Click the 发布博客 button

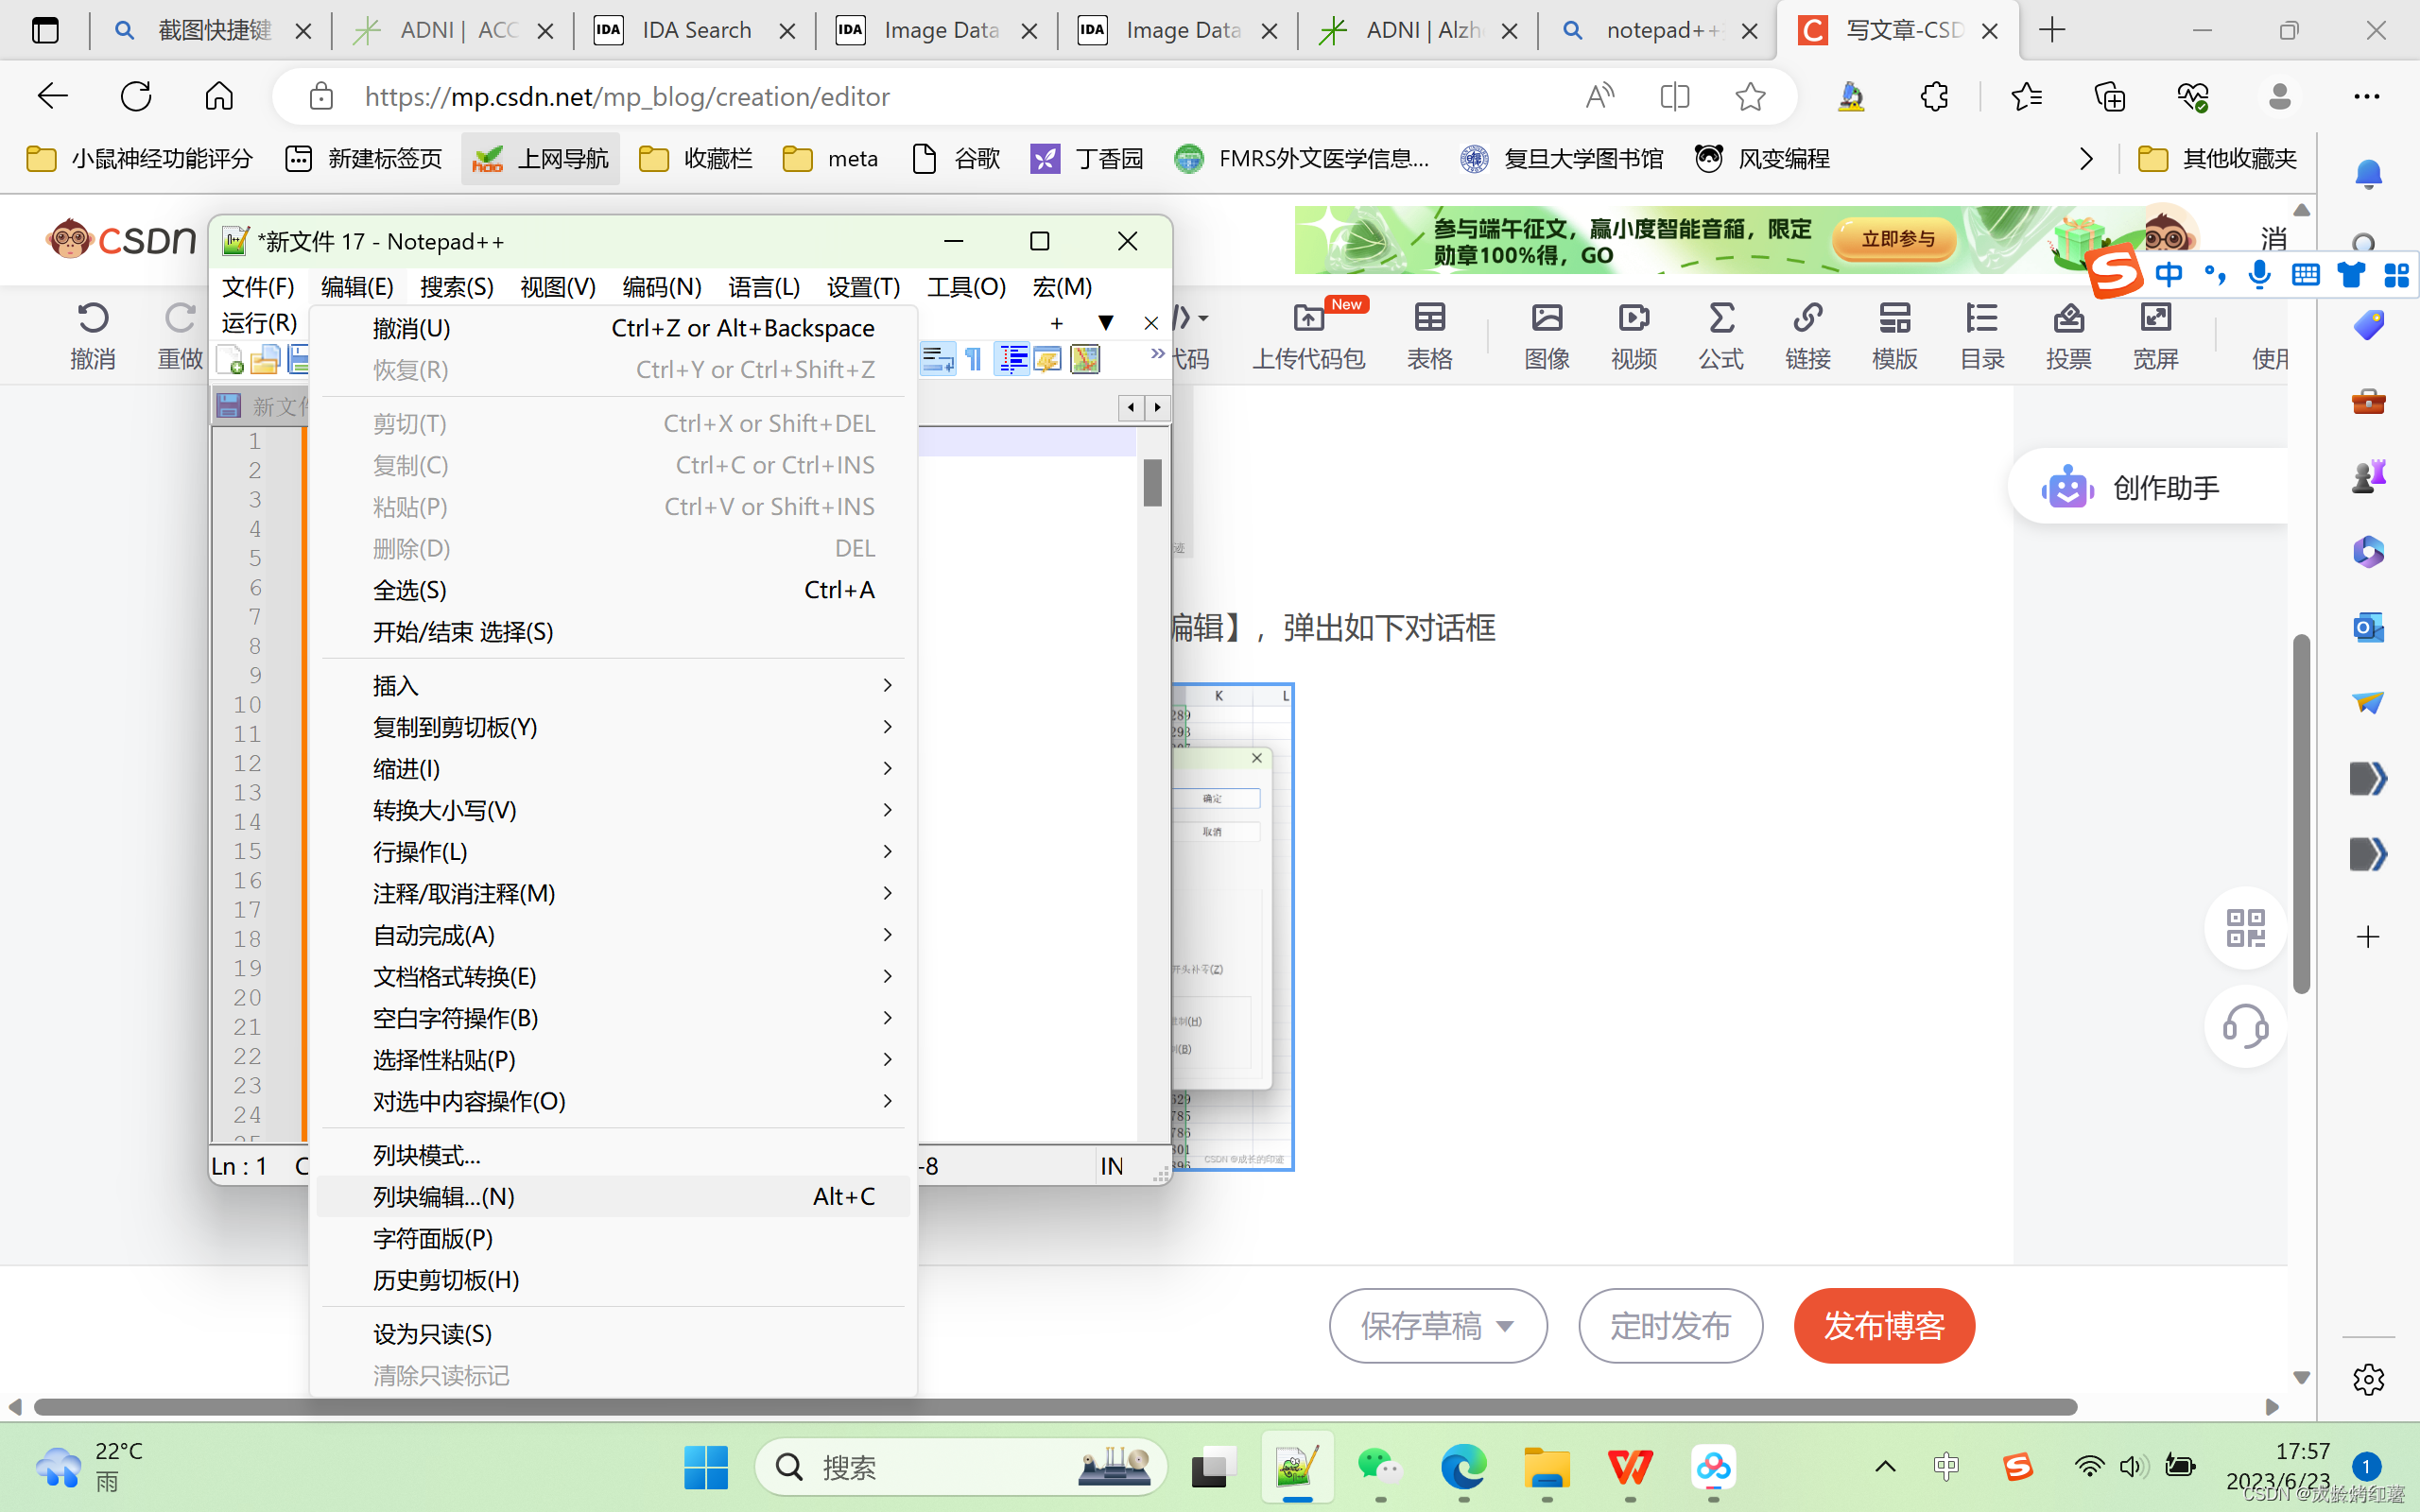1883,1326
